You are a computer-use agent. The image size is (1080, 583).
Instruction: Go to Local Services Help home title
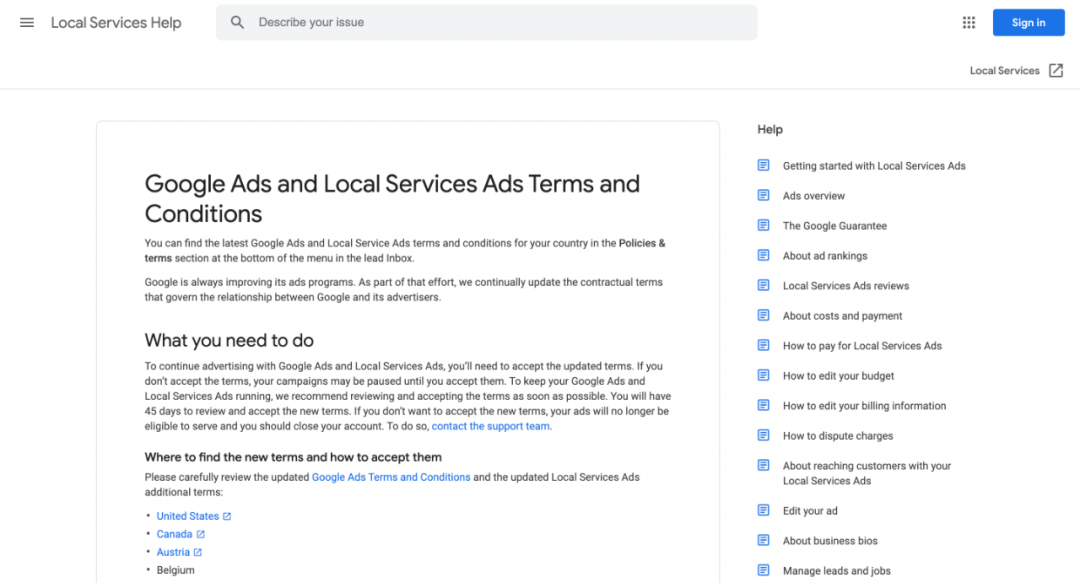[116, 22]
